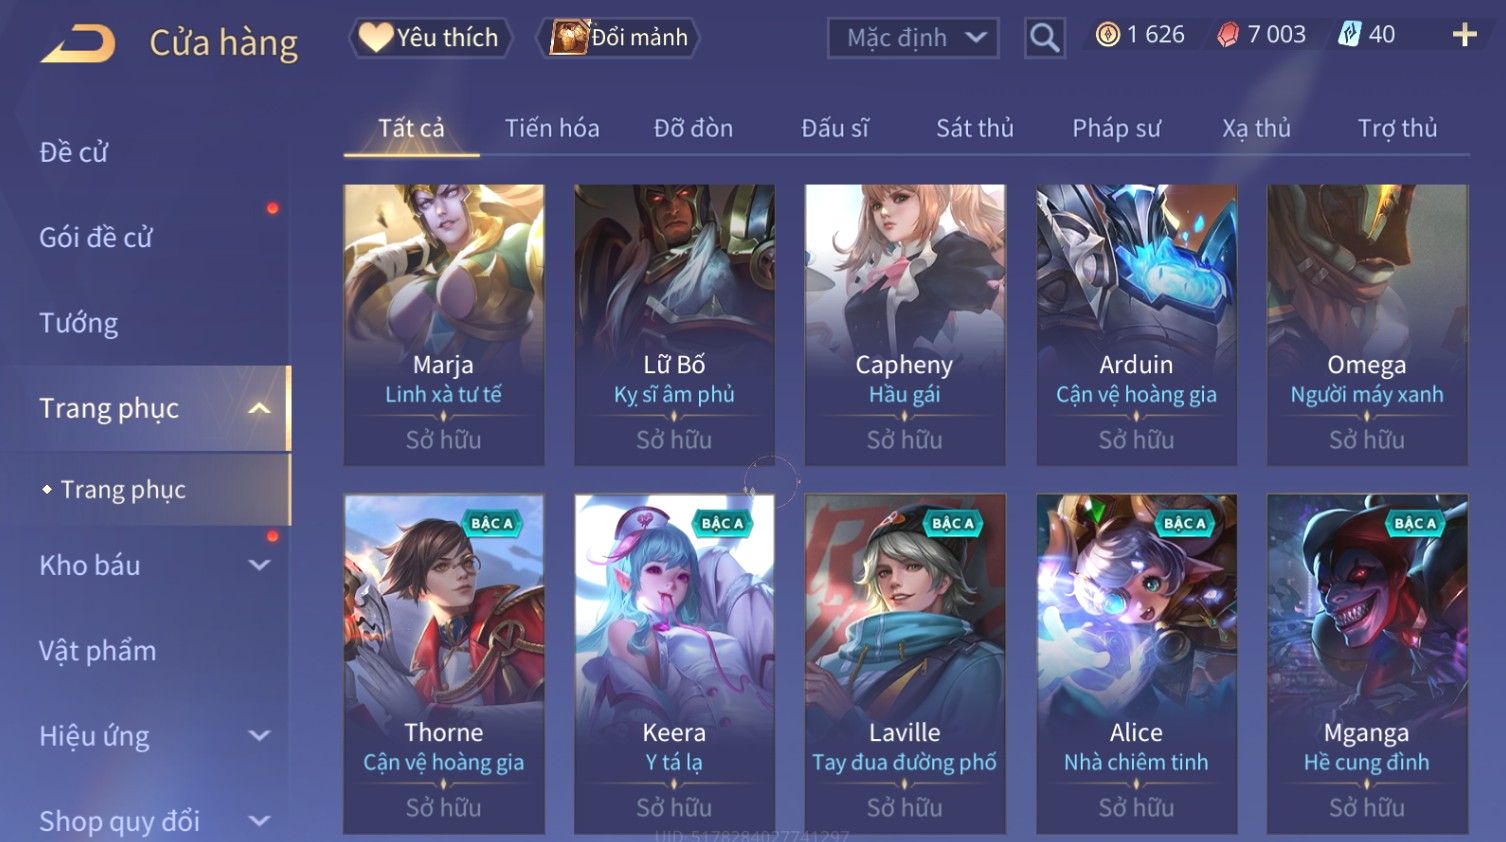Click the blue voucher currency icon
Screen dimensions: 1506x842
[1349, 35]
